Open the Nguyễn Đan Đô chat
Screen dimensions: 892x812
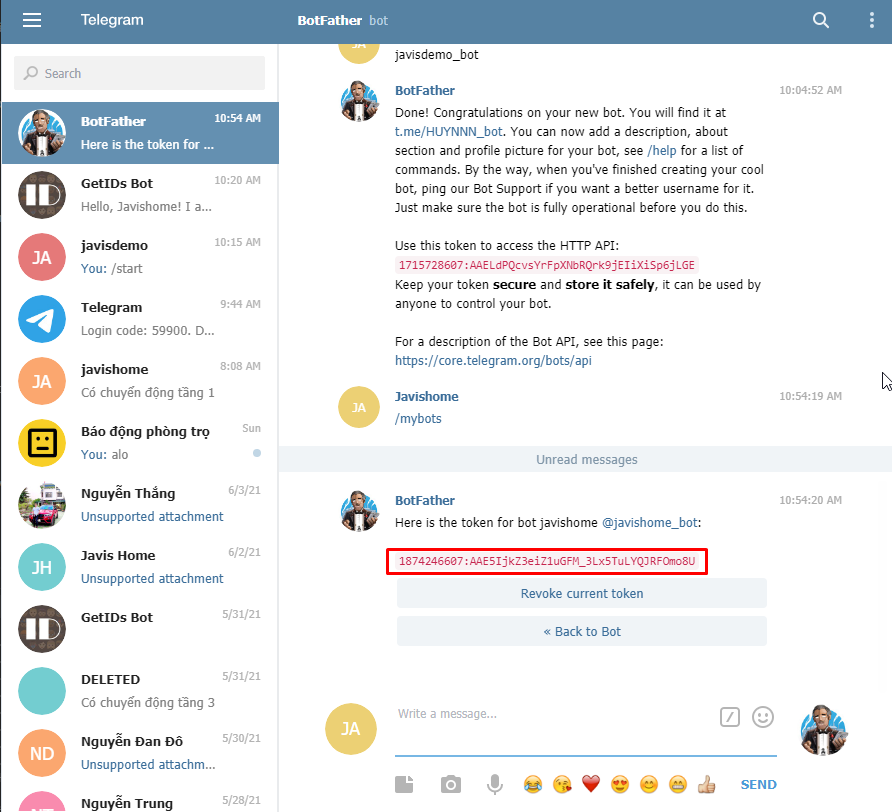[140, 753]
